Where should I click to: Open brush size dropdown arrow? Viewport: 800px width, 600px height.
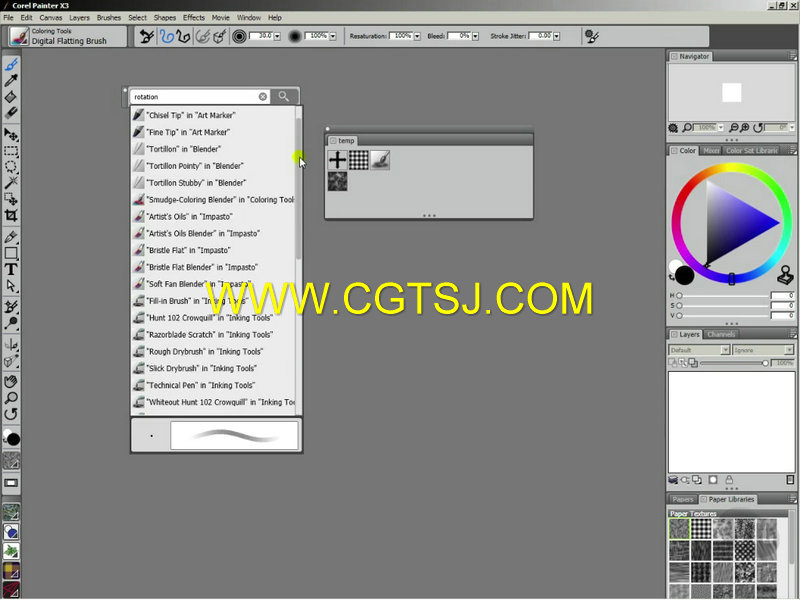tap(278, 36)
